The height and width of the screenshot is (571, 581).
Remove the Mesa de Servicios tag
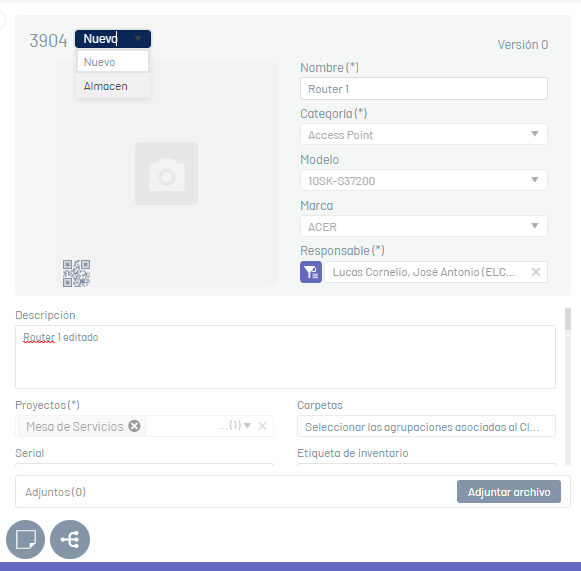[x=134, y=426]
